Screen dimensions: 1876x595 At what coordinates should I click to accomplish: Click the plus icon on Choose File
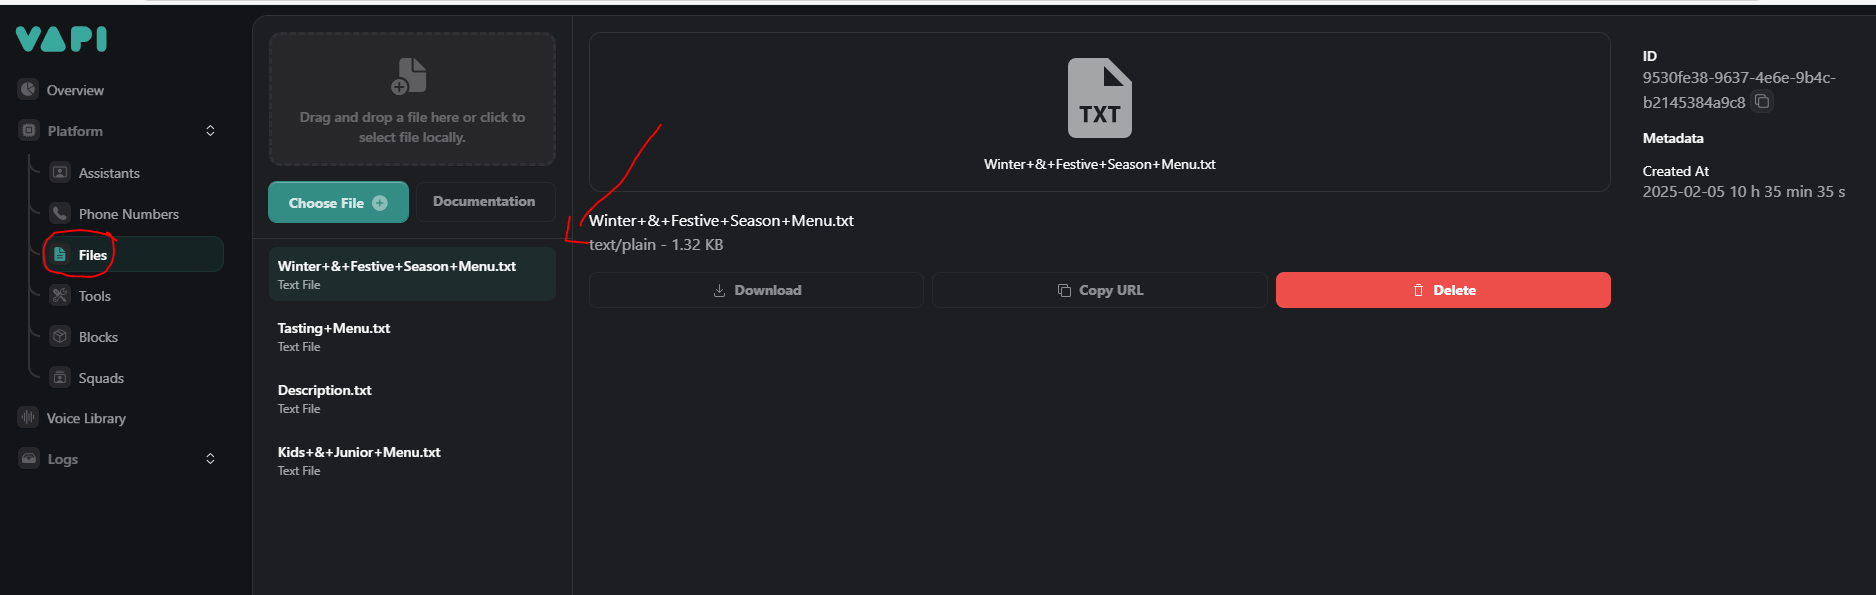[x=380, y=202]
